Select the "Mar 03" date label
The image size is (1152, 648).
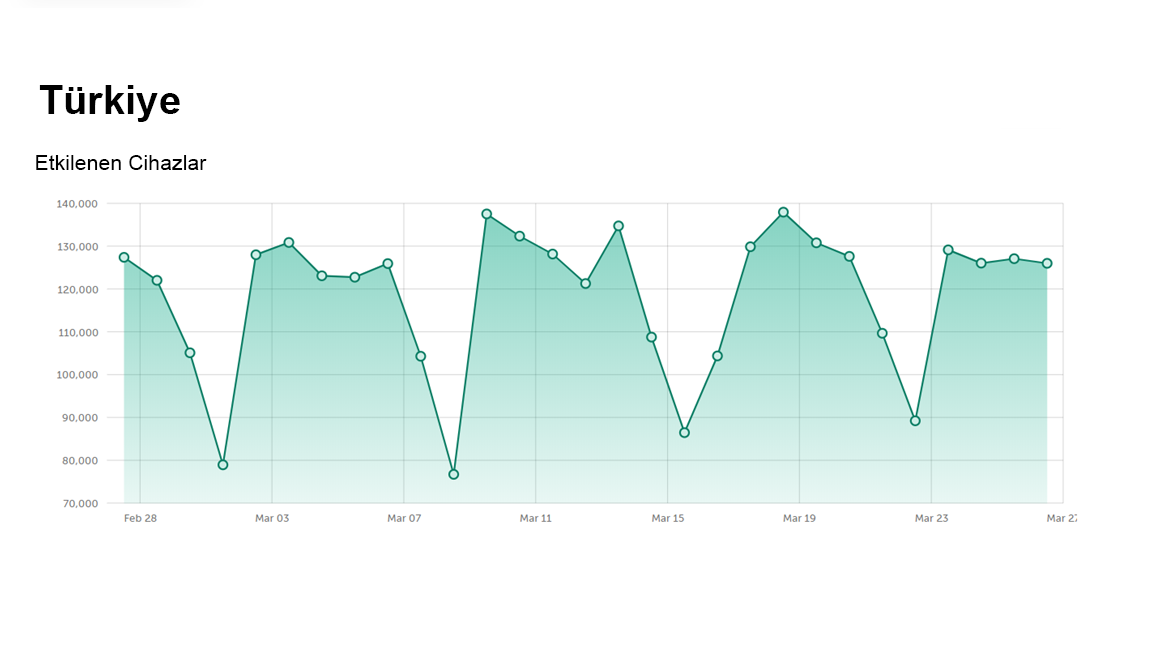(x=272, y=518)
